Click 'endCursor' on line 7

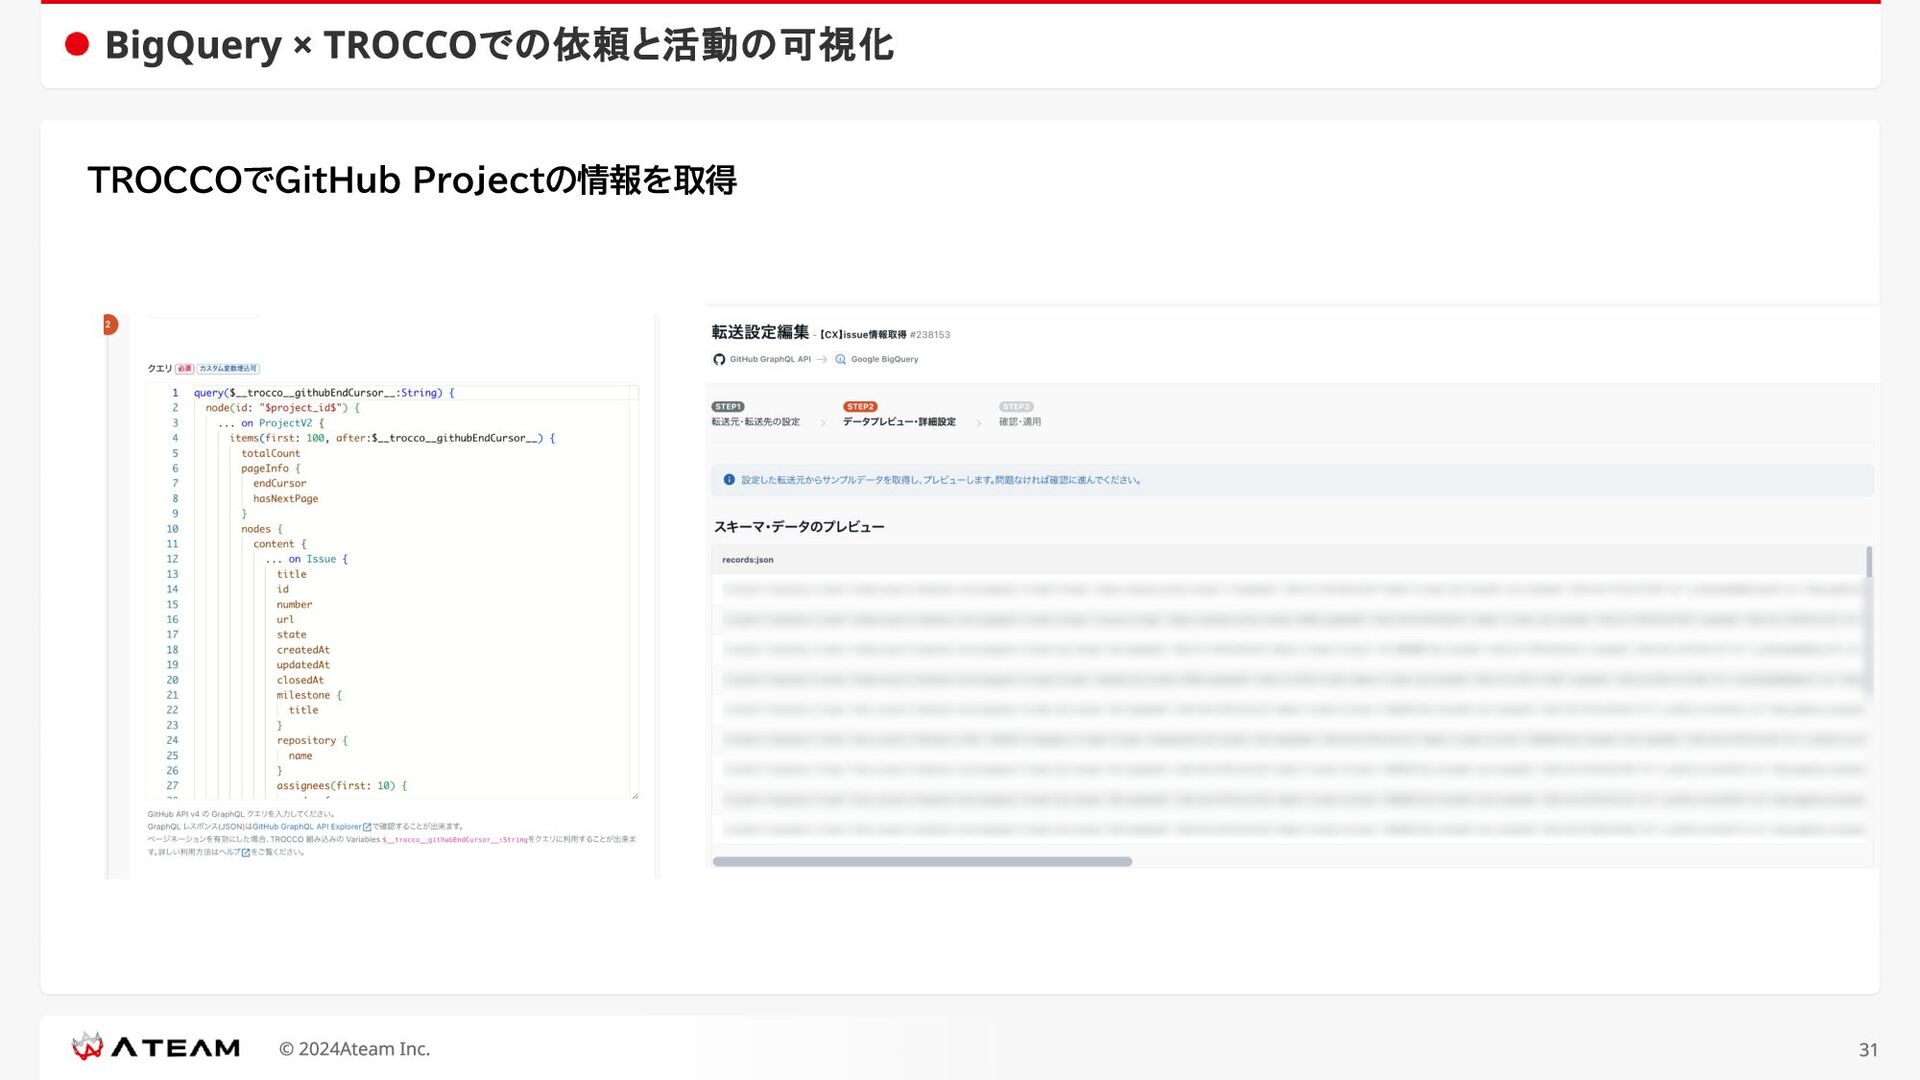point(279,483)
